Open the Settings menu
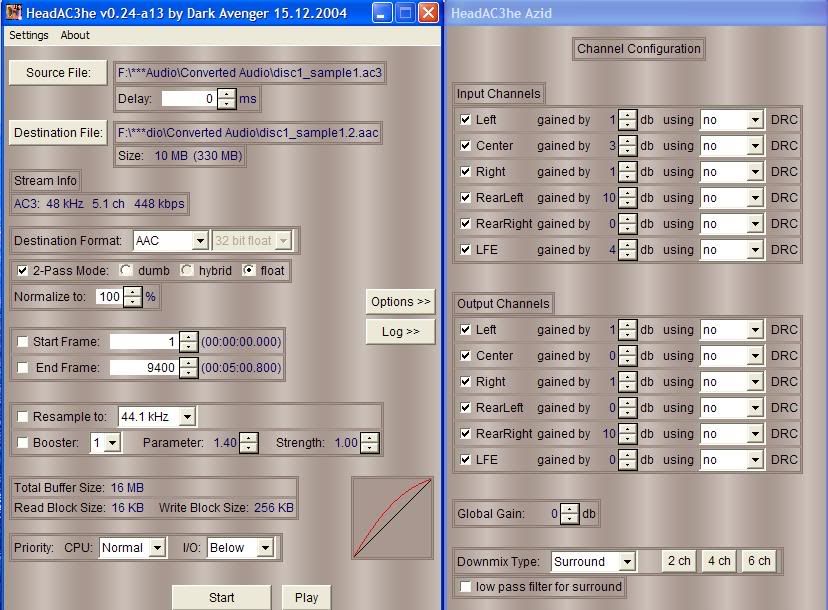Screen dimensions: 828x610 pyautogui.click(x=29, y=35)
